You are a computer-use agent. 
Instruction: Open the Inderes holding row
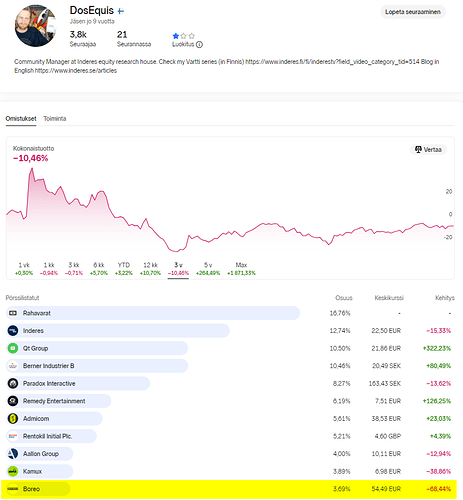pyautogui.click(x=230, y=331)
